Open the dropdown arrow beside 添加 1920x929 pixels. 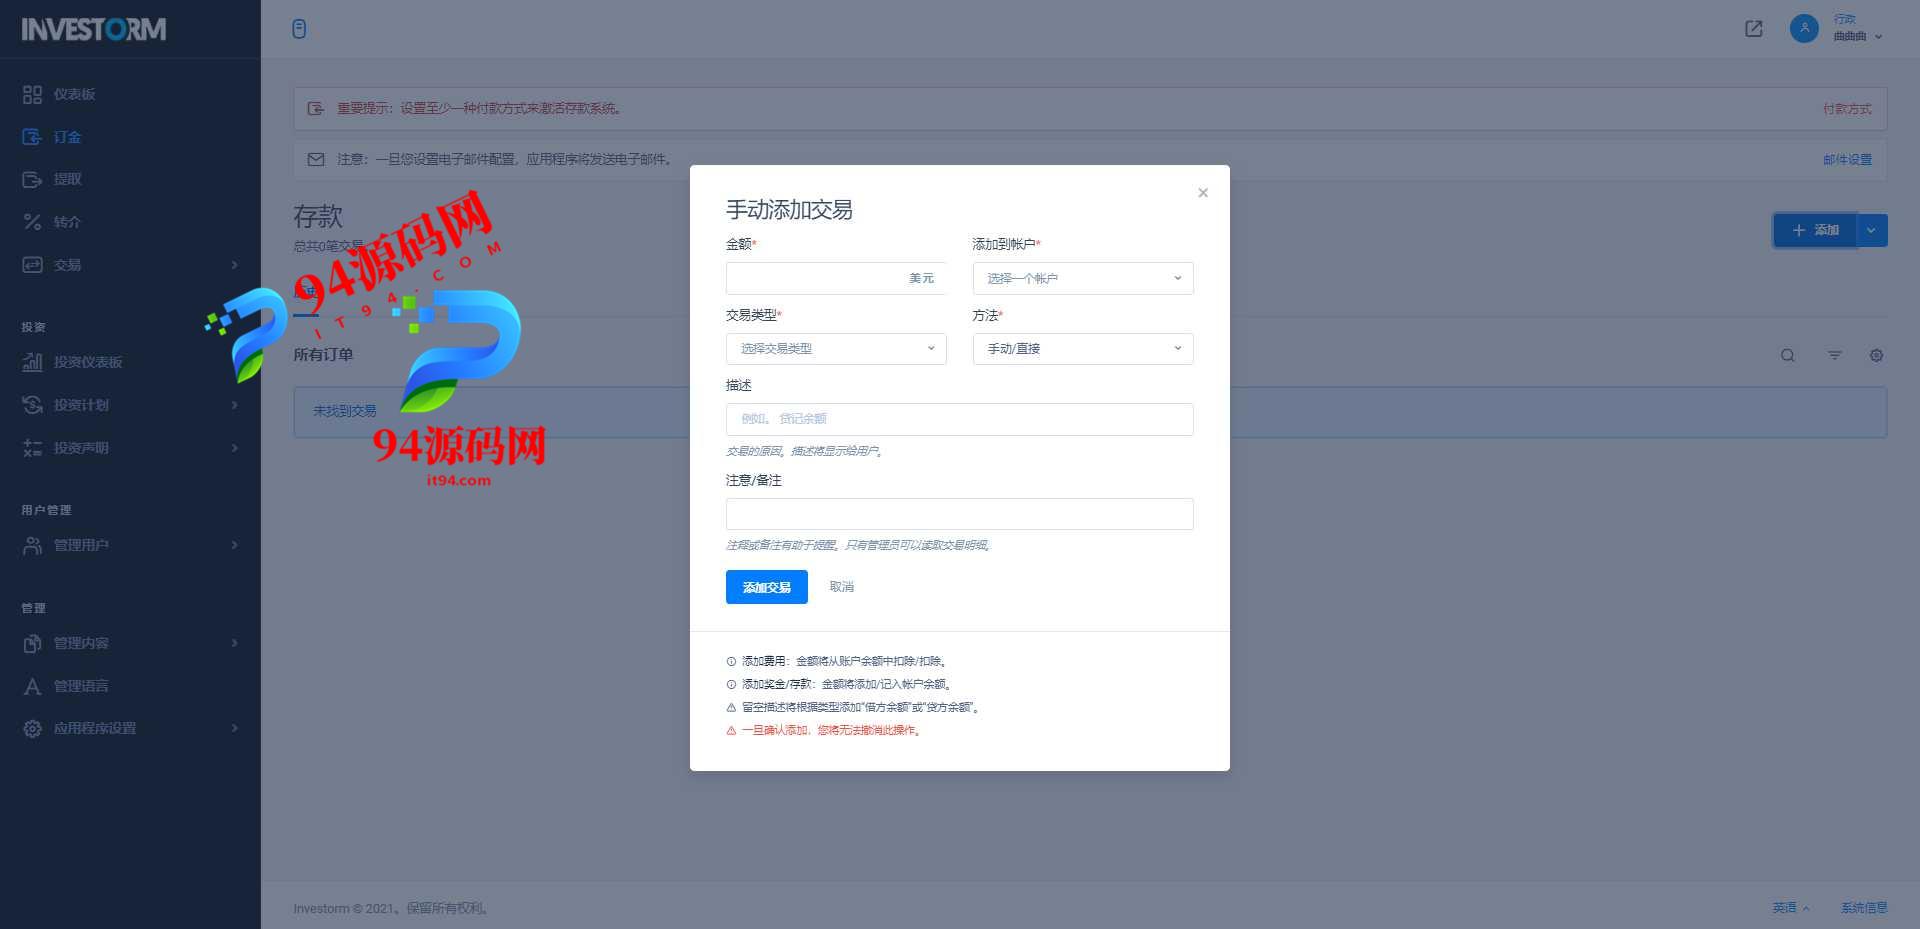tap(1872, 230)
